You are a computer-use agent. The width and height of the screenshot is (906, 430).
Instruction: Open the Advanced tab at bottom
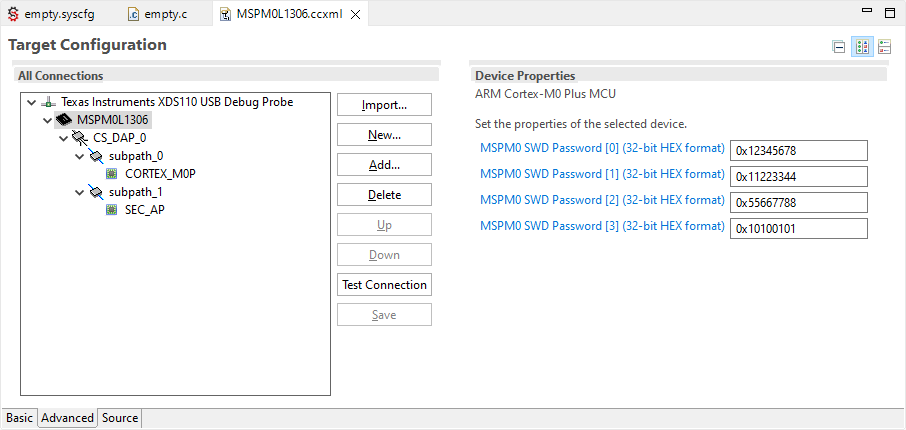tap(67, 418)
